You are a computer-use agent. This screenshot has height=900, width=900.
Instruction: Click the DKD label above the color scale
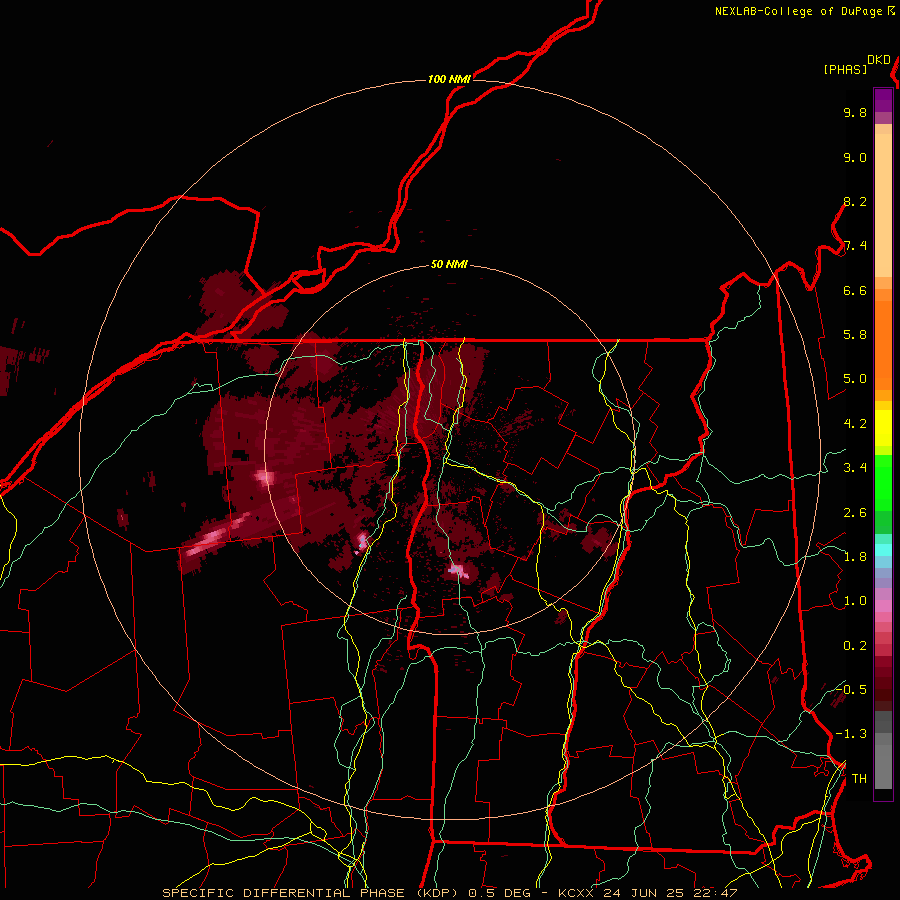click(x=879, y=60)
